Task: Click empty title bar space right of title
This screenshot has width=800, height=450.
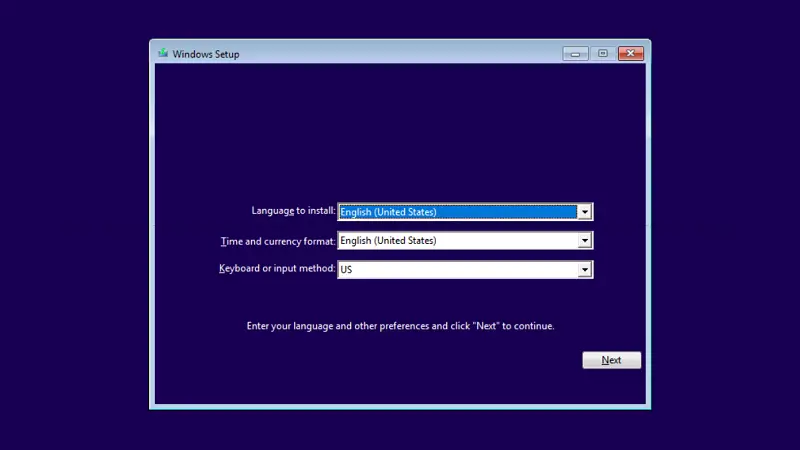Action: click(400, 53)
